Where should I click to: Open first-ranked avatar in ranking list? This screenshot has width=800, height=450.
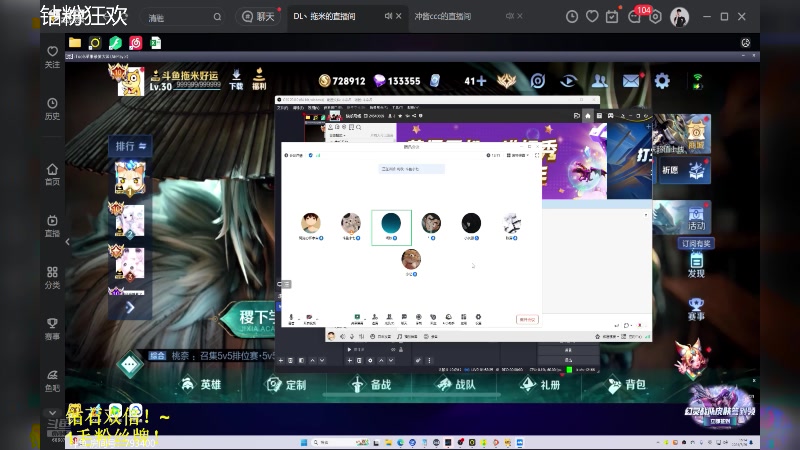click(130, 179)
